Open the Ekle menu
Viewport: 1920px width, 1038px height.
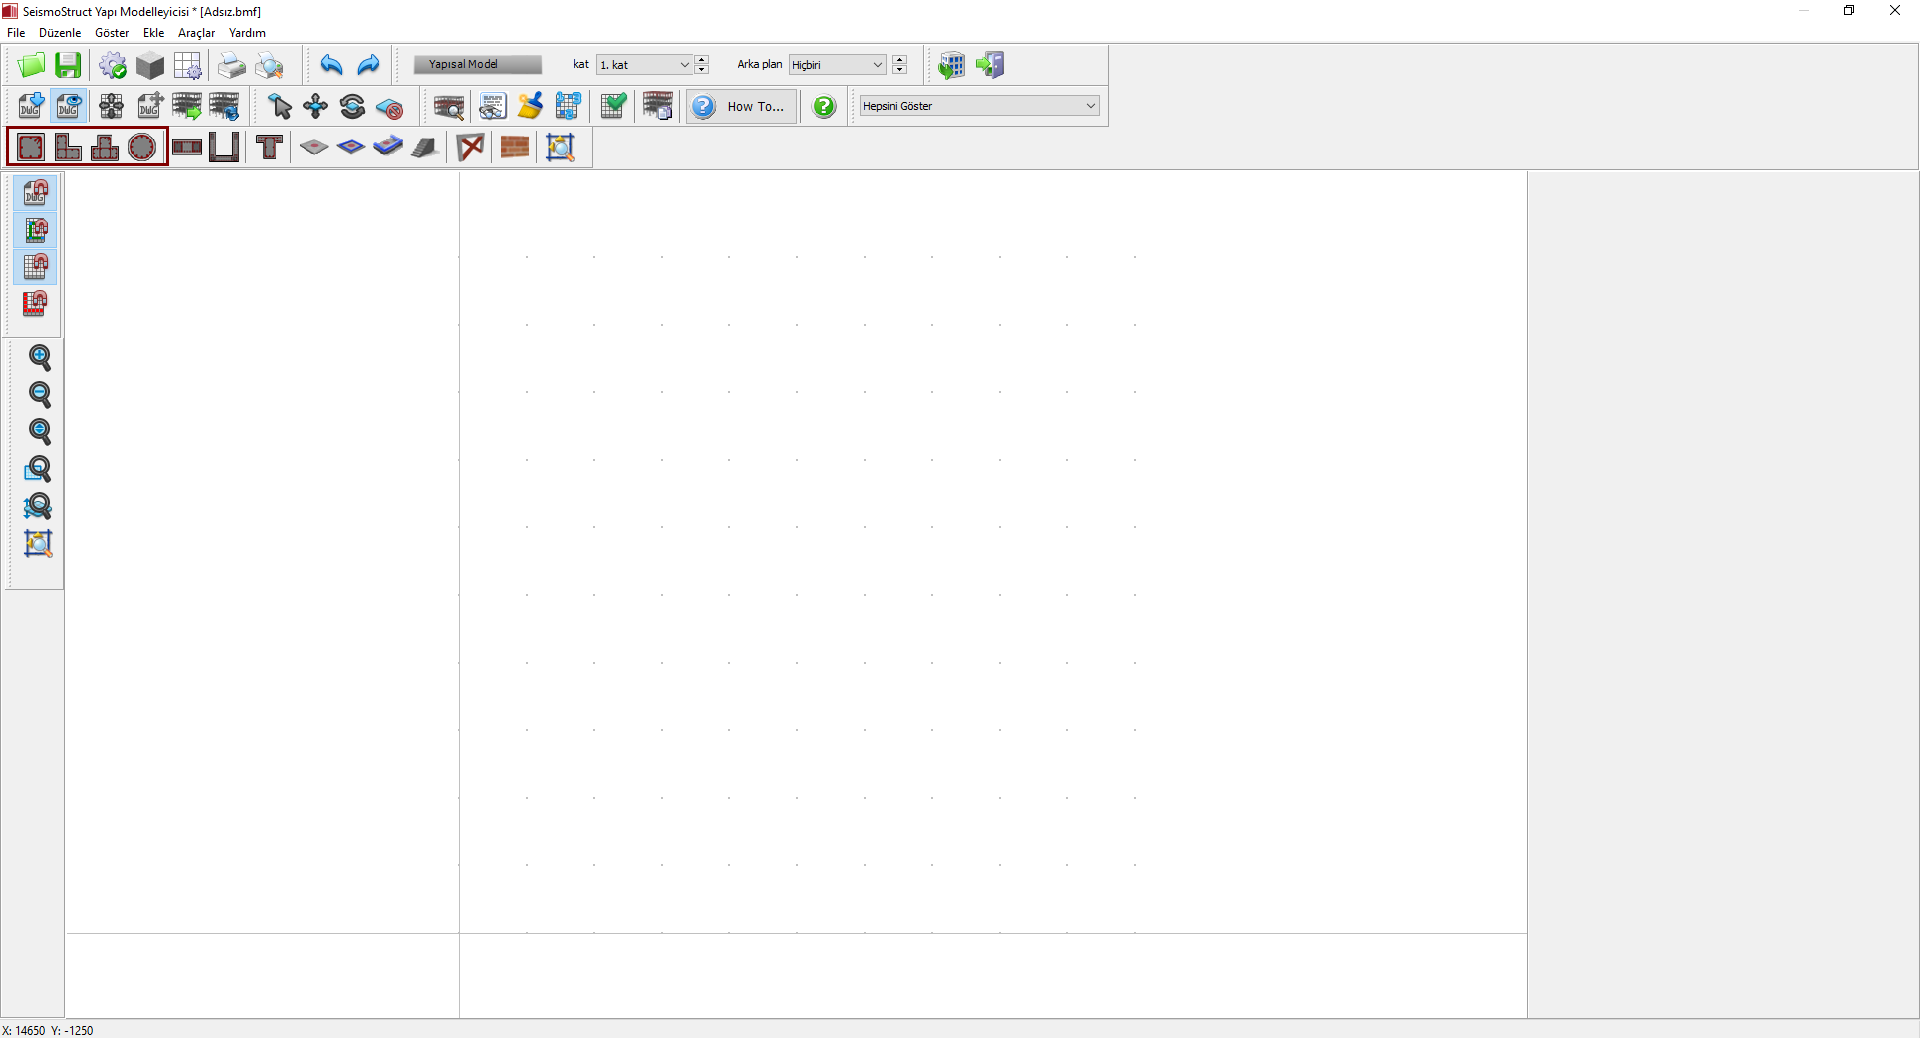click(153, 33)
